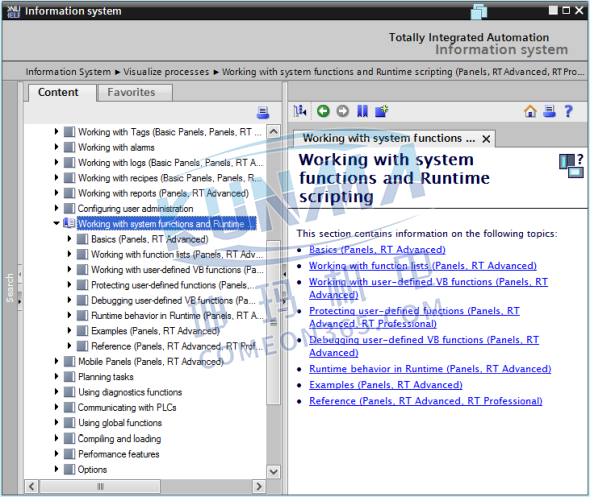Expand Working with alarms node
Image resolution: width=590 pixels, height=497 pixels.
[56, 147]
